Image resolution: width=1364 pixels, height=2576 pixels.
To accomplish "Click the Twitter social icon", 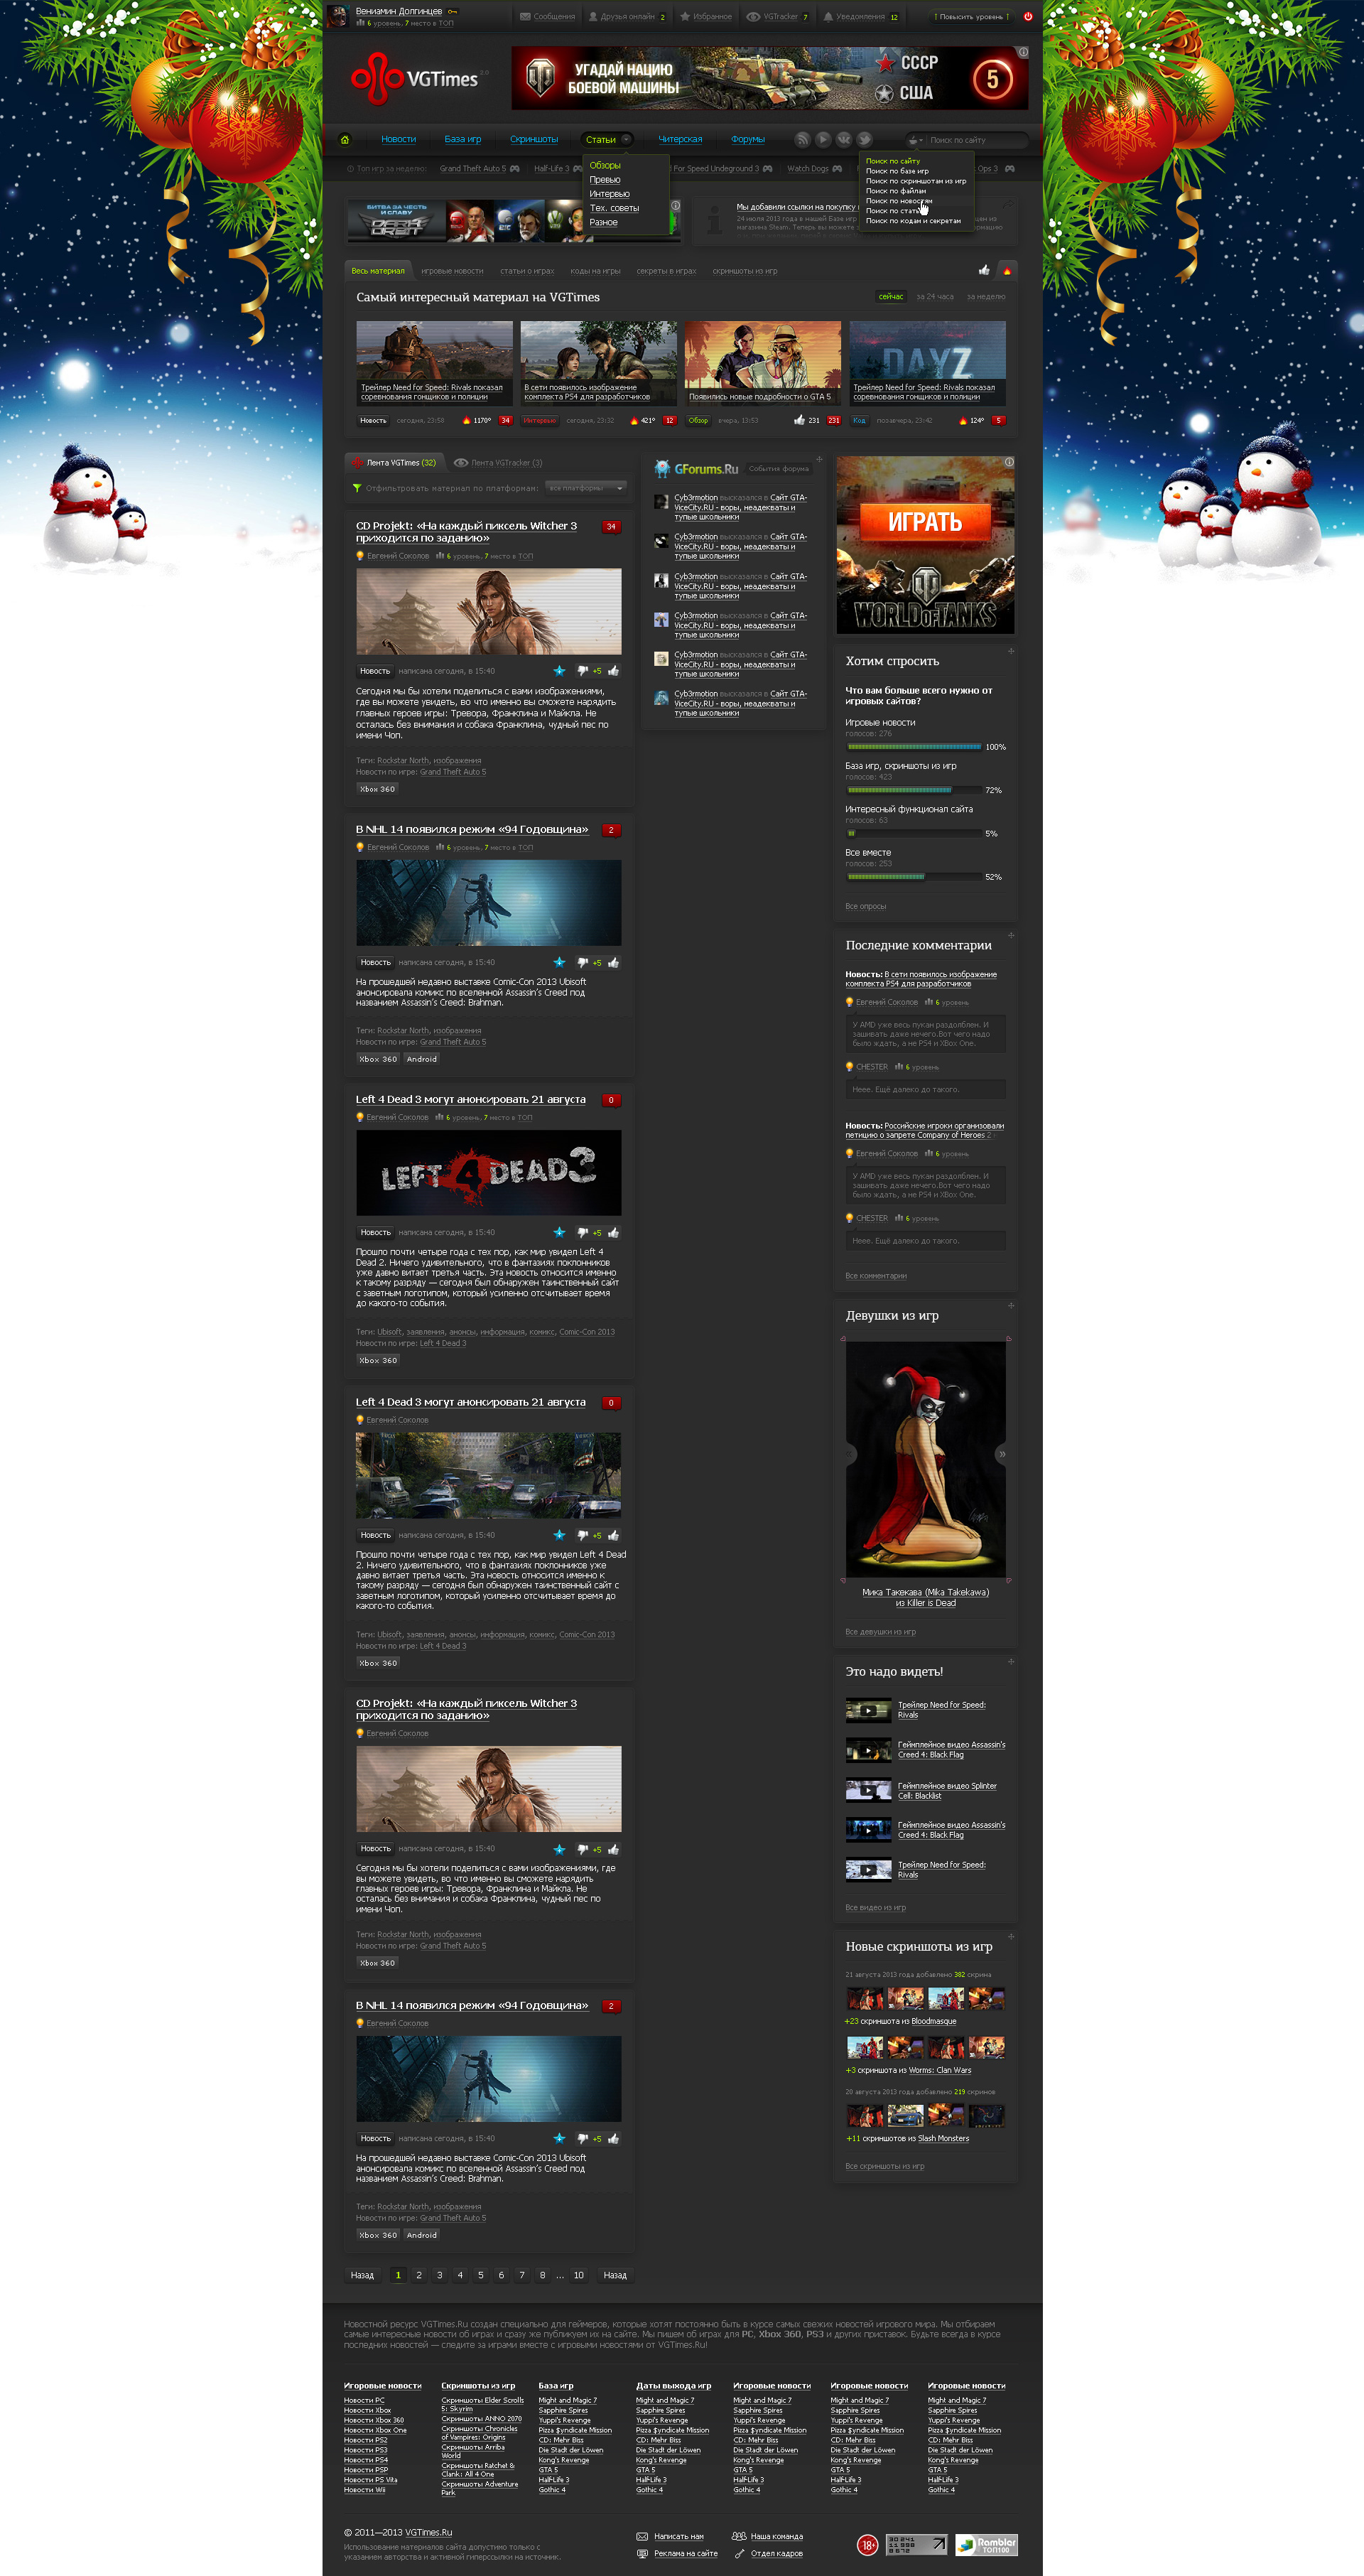I will (865, 140).
